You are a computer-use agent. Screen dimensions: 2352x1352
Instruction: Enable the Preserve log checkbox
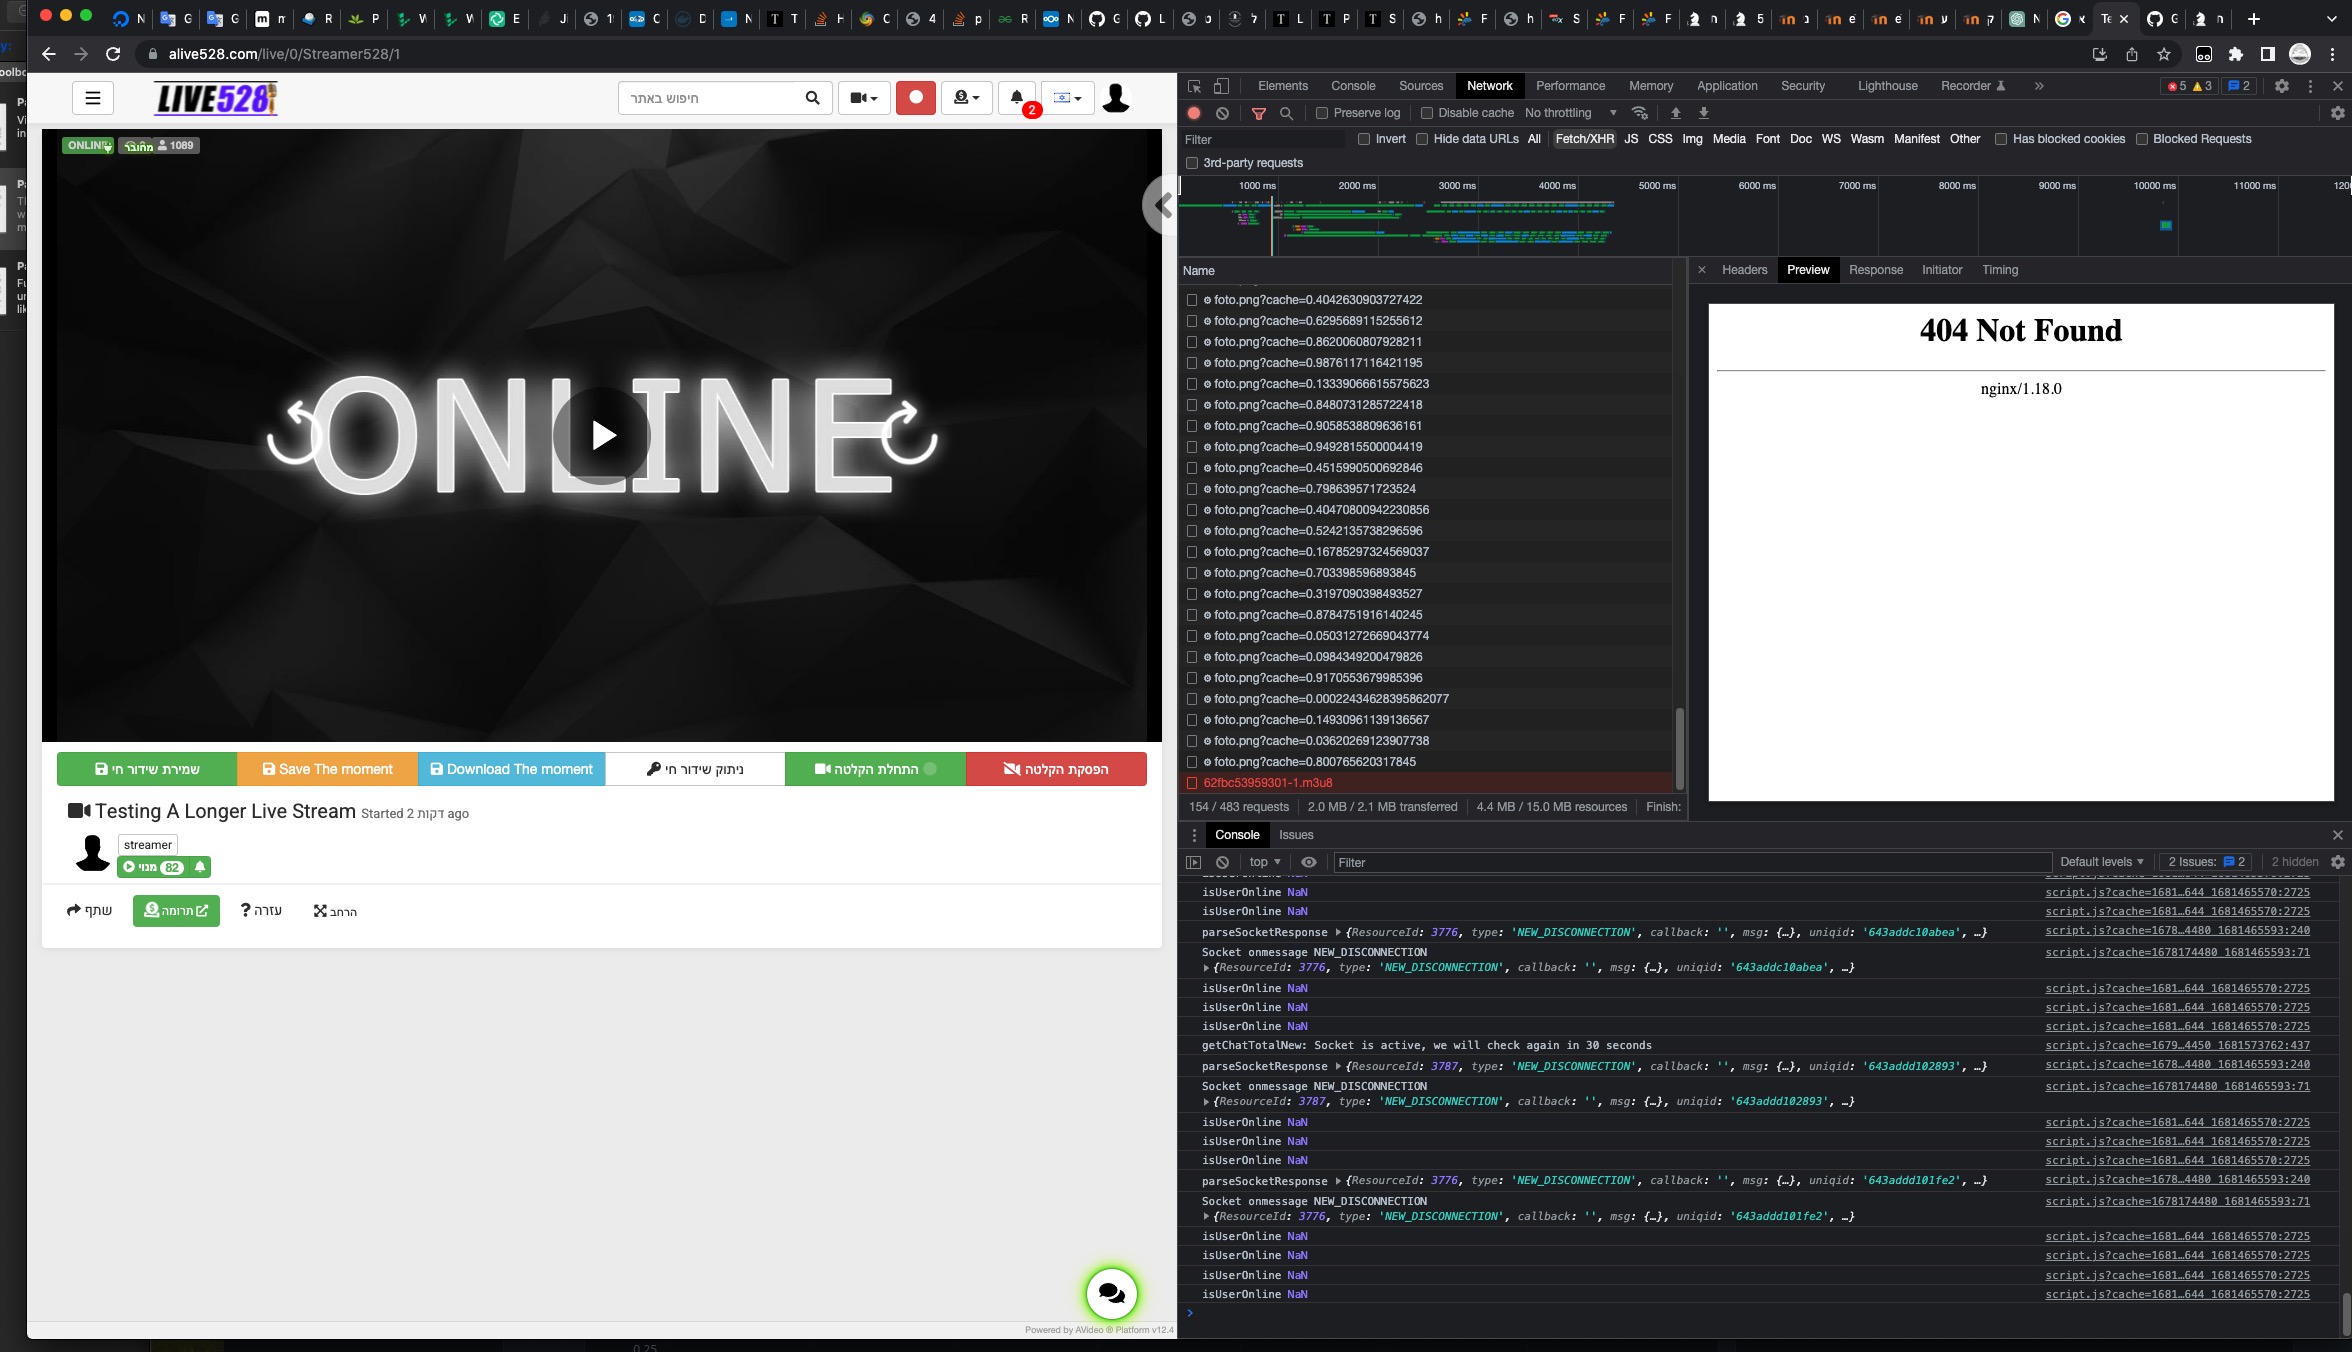[1322, 113]
